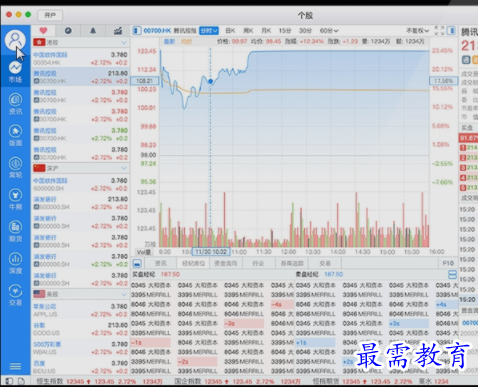478x387 pixels.
Task: Click the F10 button
Action: (448, 263)
